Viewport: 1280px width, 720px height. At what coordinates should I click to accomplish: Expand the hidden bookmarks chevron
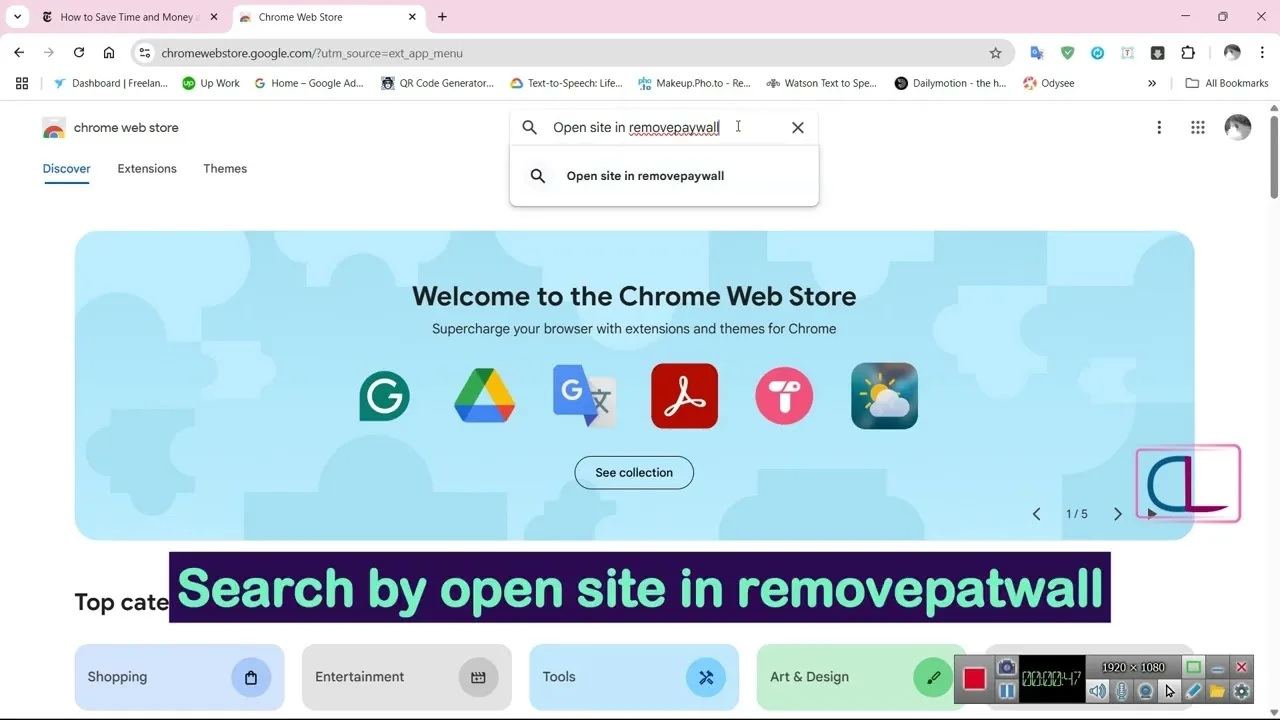(x=1152, y=83)
